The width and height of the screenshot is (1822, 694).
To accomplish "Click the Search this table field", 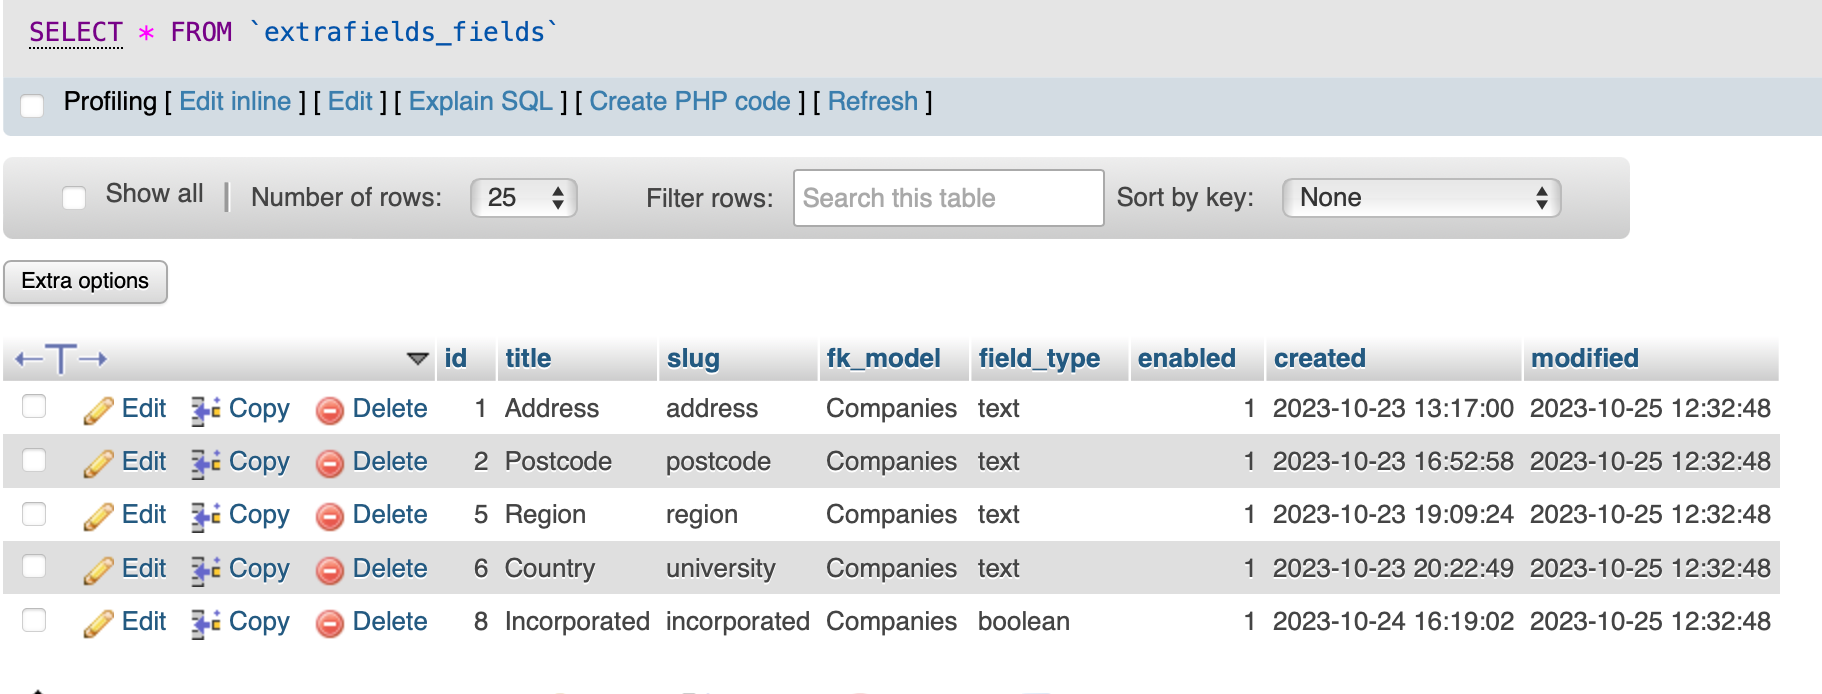I will tap(948, 198).
